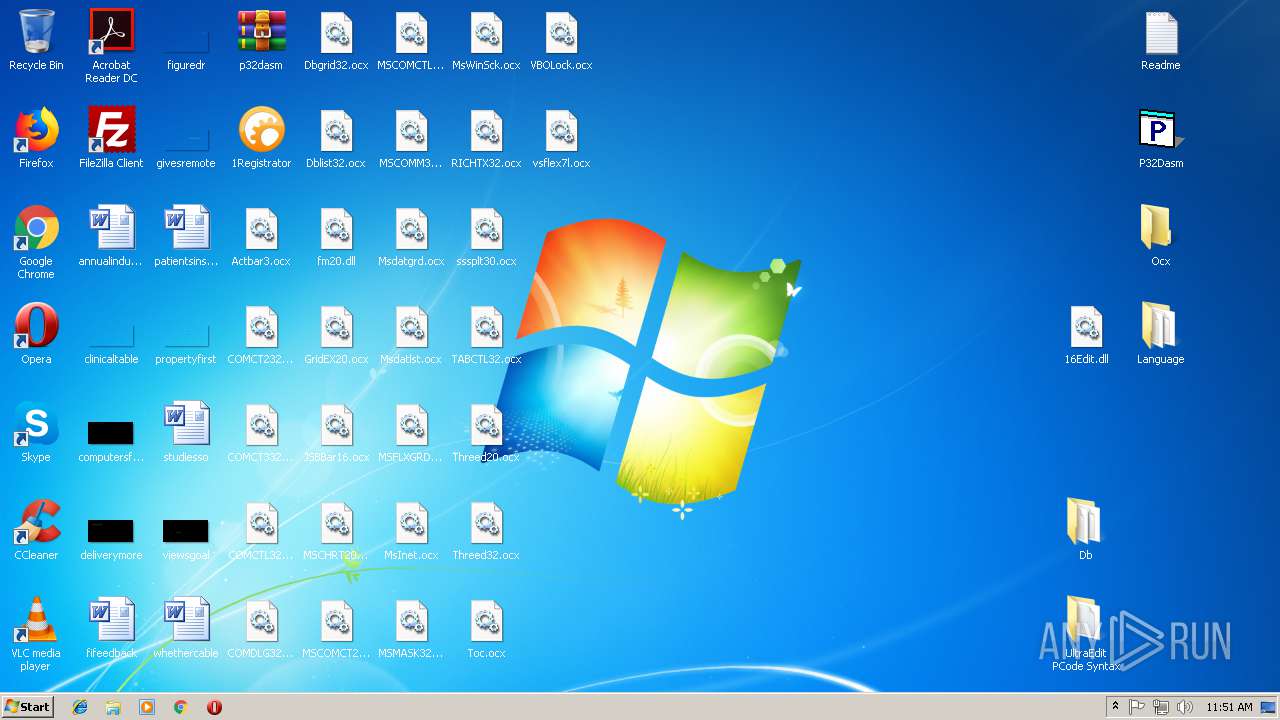
Task: Click the RICHTX32.ocx file icon
Action: 486,131
